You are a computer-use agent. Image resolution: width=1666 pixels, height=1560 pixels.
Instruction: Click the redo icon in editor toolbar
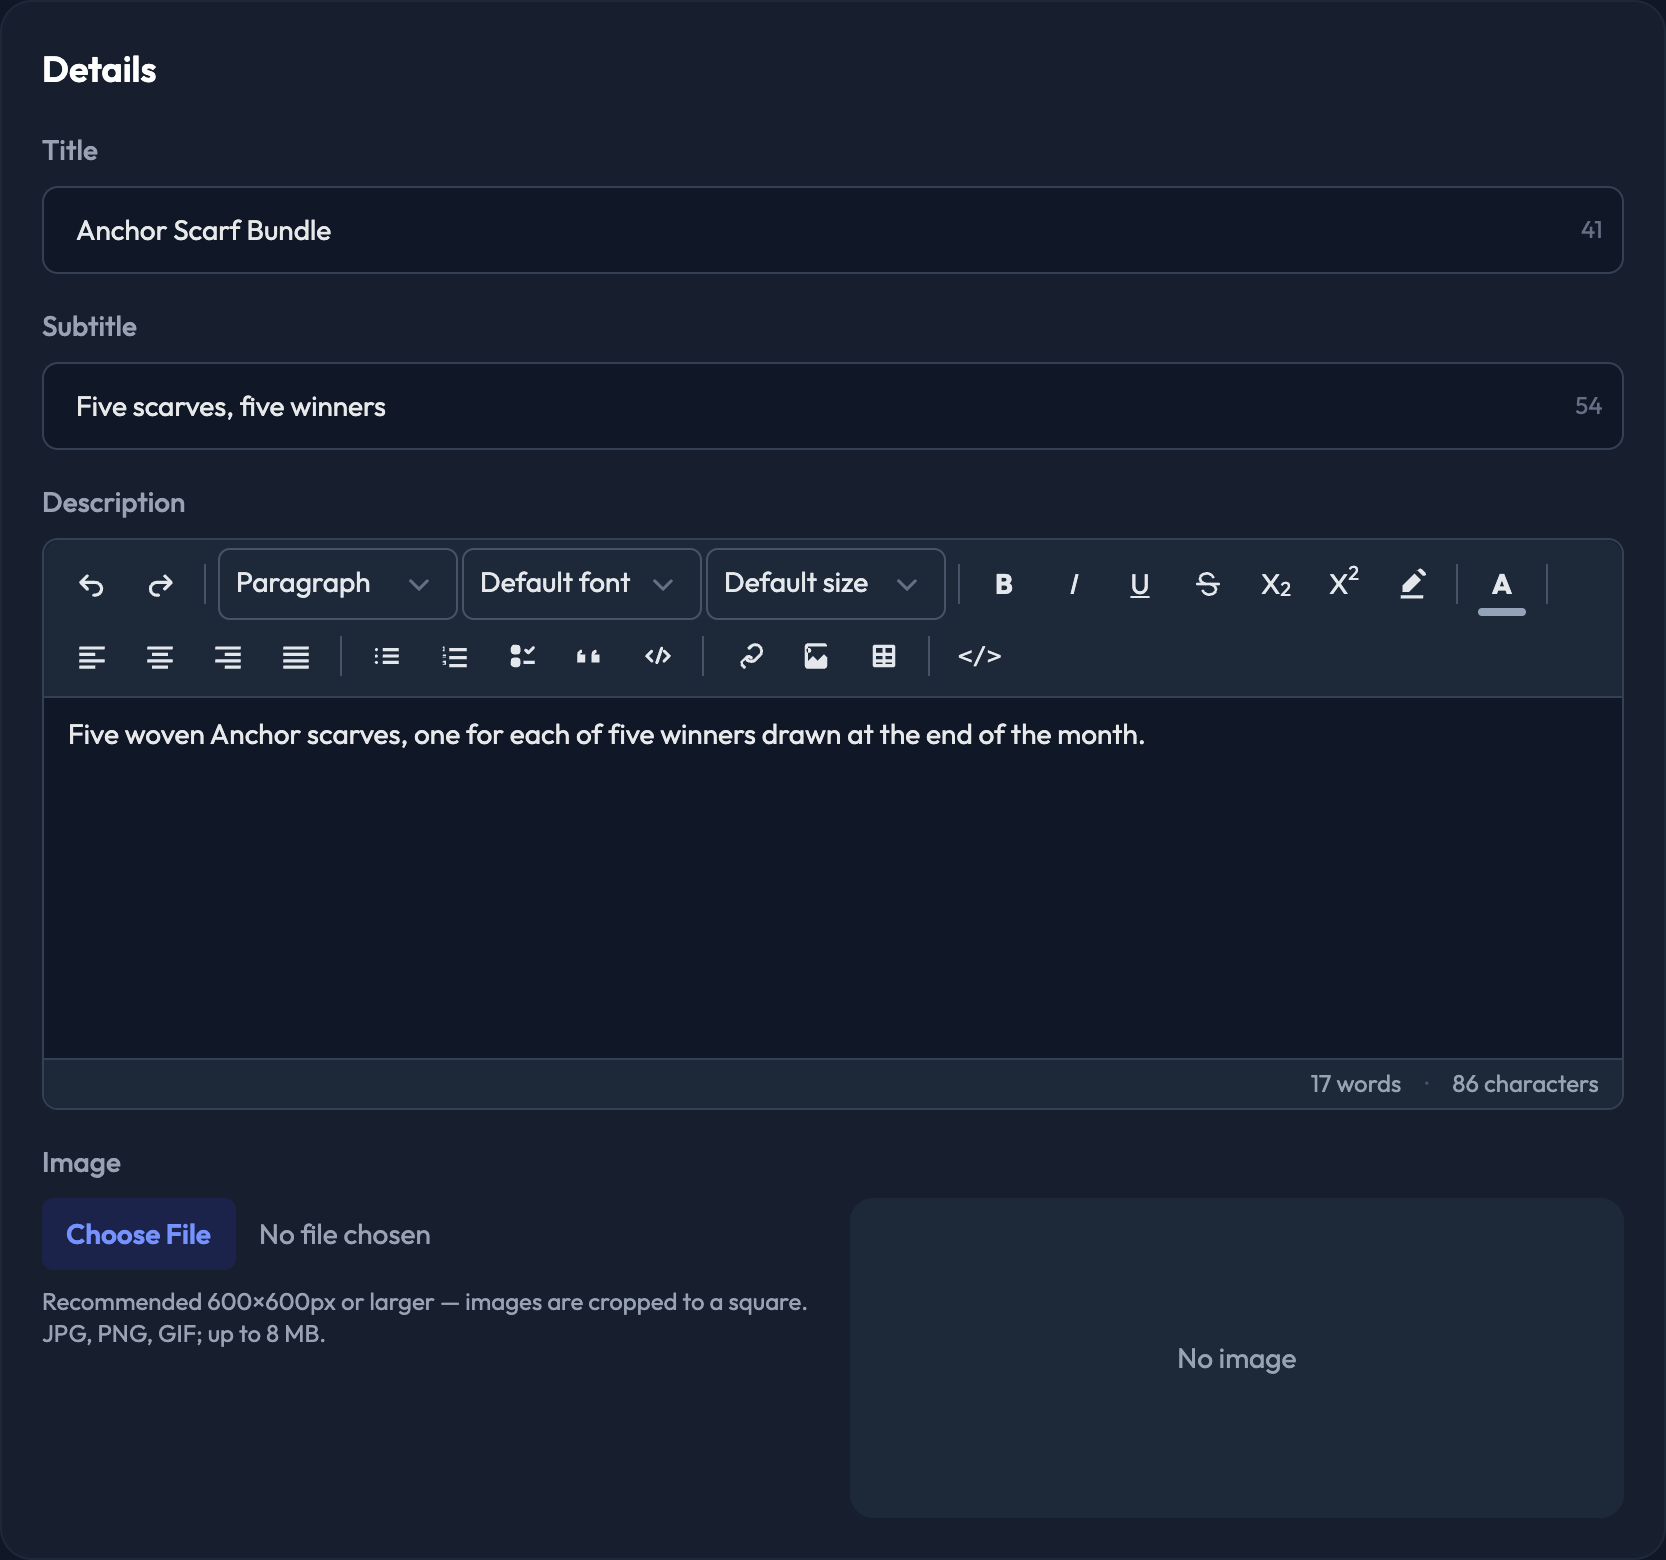[x=160, y=584]
